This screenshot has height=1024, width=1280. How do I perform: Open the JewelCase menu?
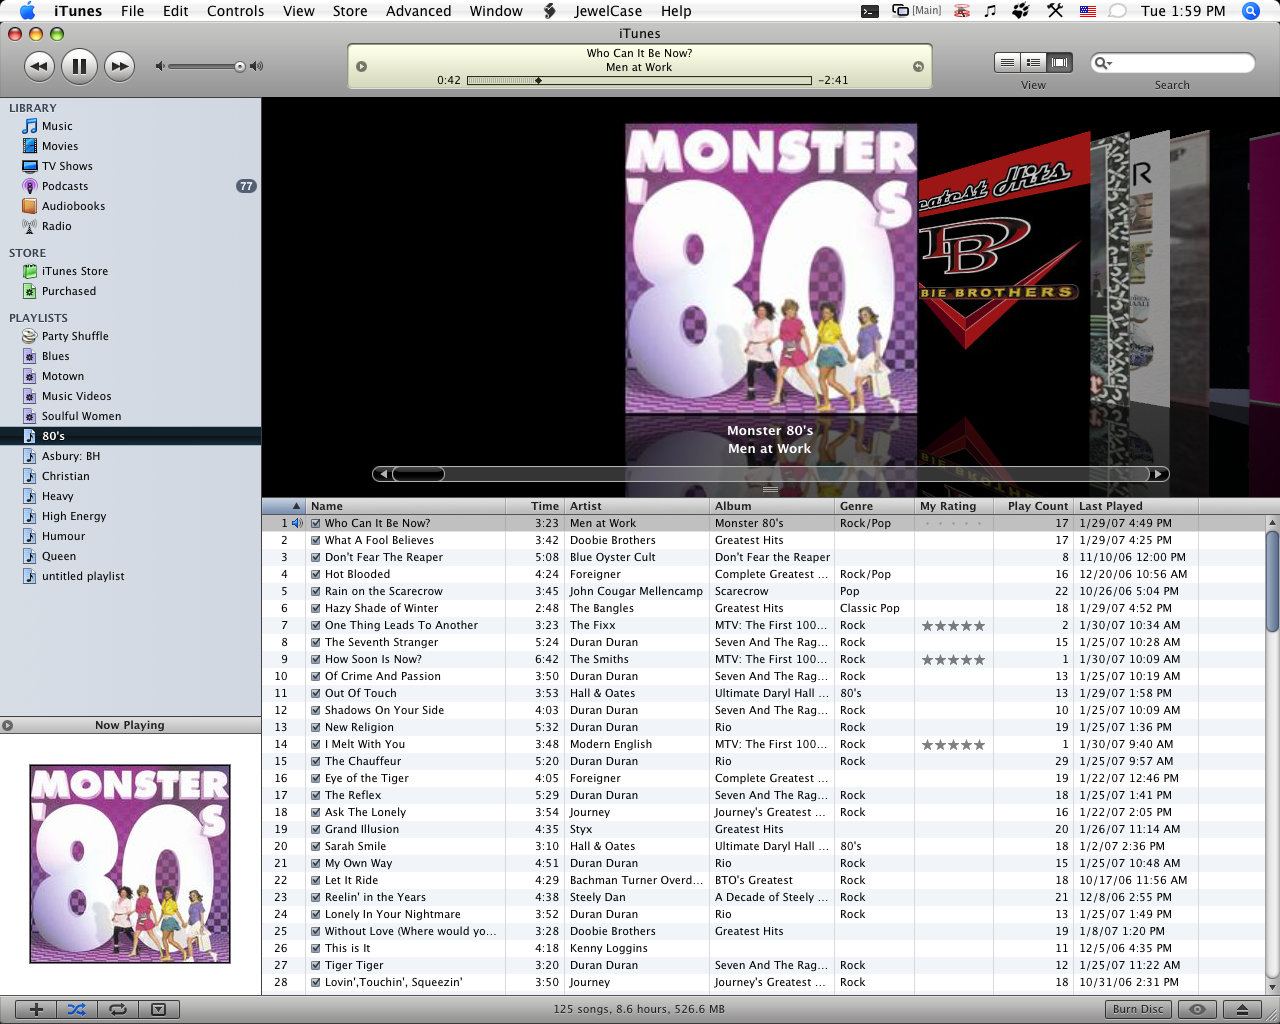(608, 11)
